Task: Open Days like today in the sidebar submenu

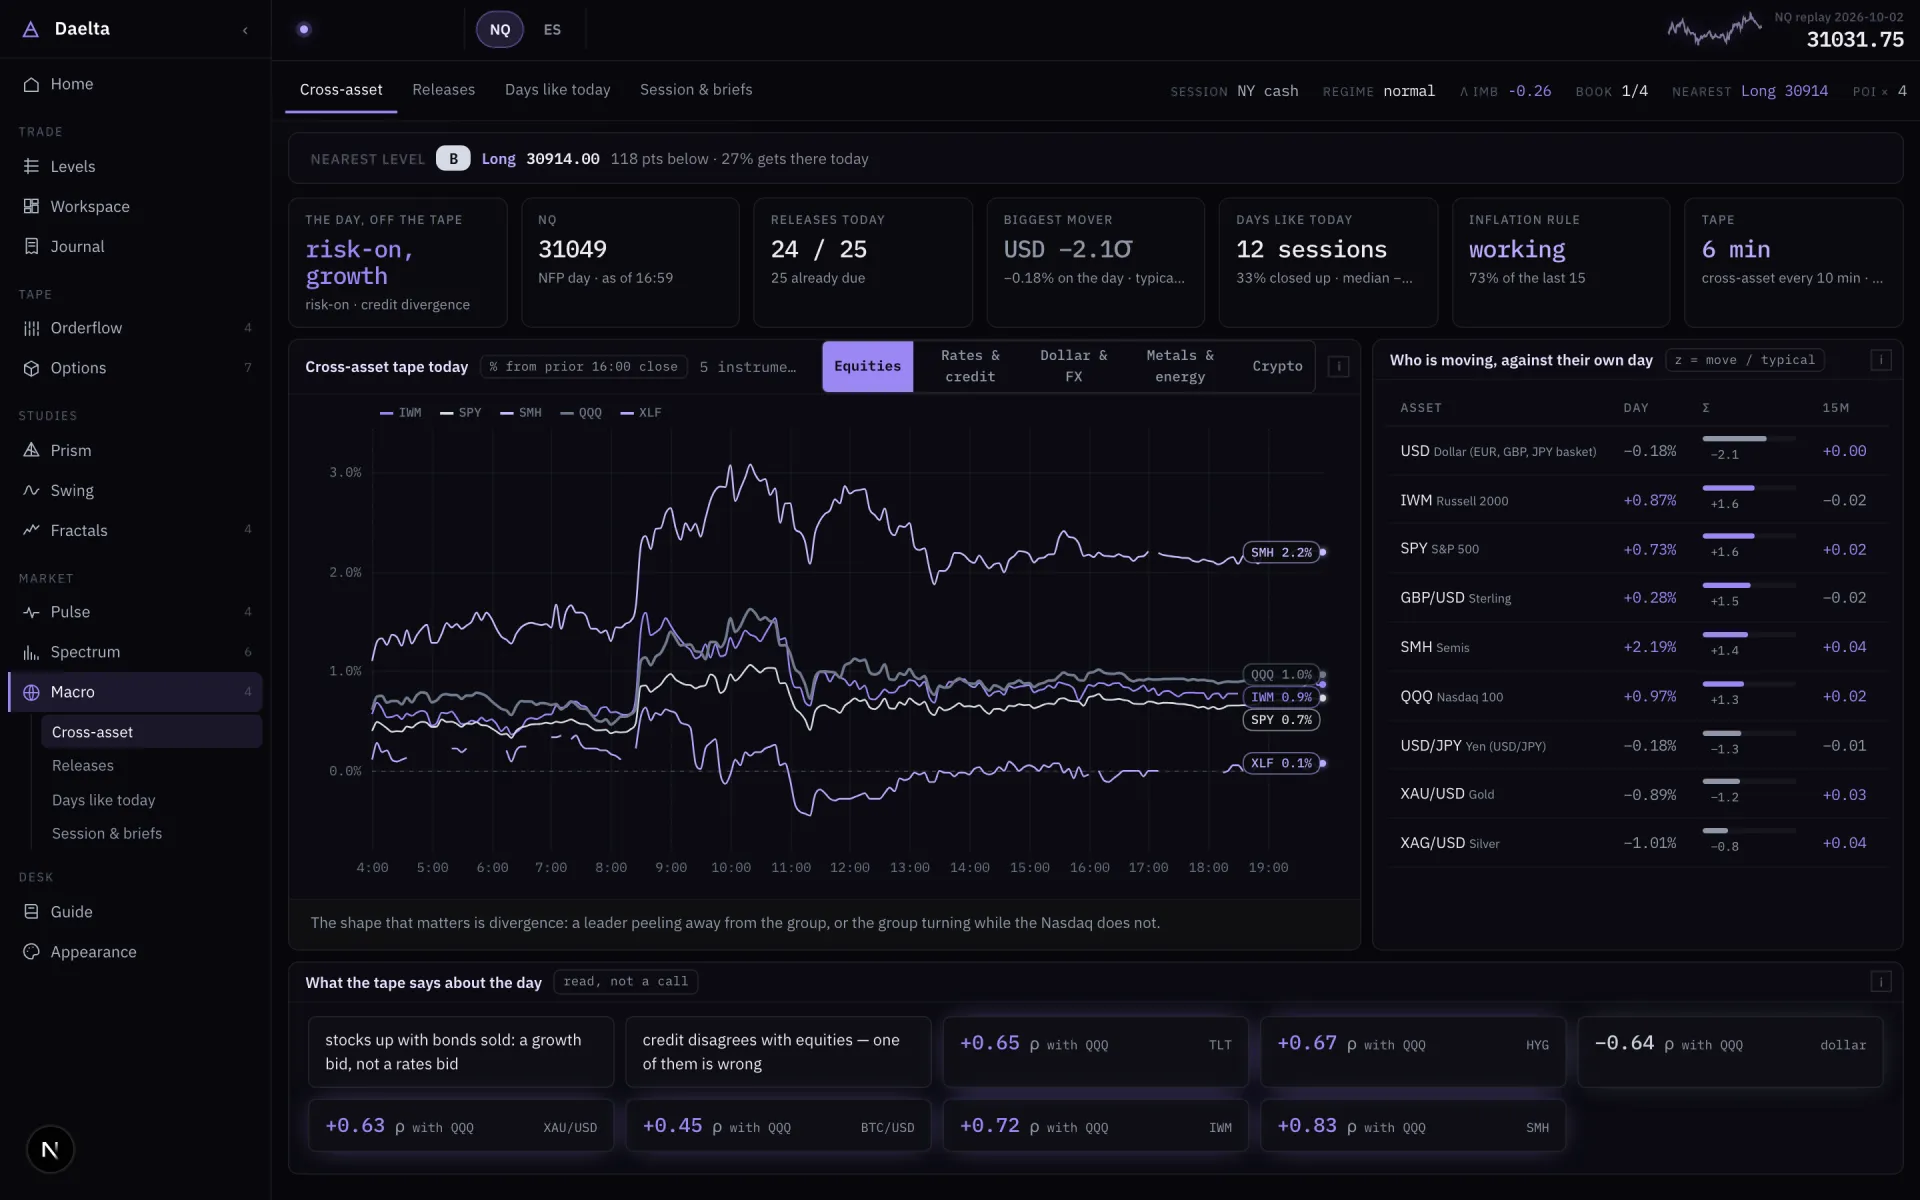Action: pyautogui.click(x=151, y=800)
